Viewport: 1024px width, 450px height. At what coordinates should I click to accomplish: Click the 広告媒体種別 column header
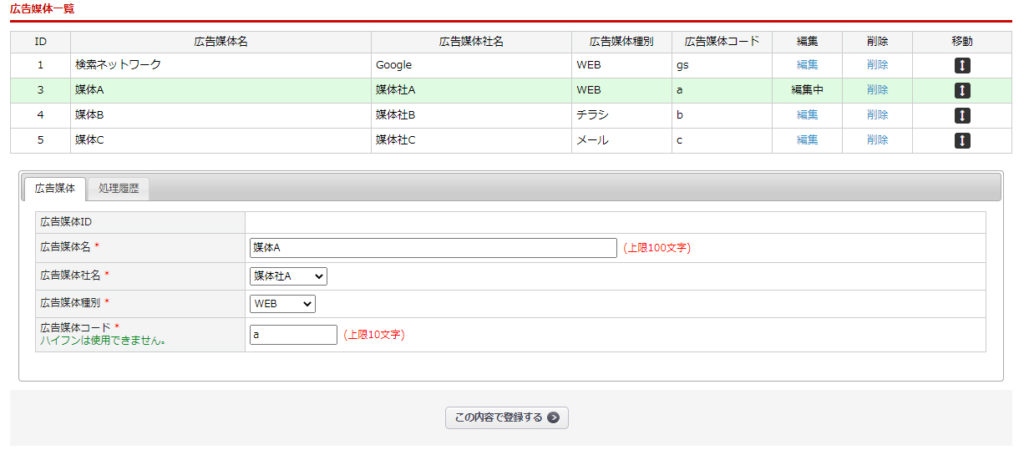point(622,42)
